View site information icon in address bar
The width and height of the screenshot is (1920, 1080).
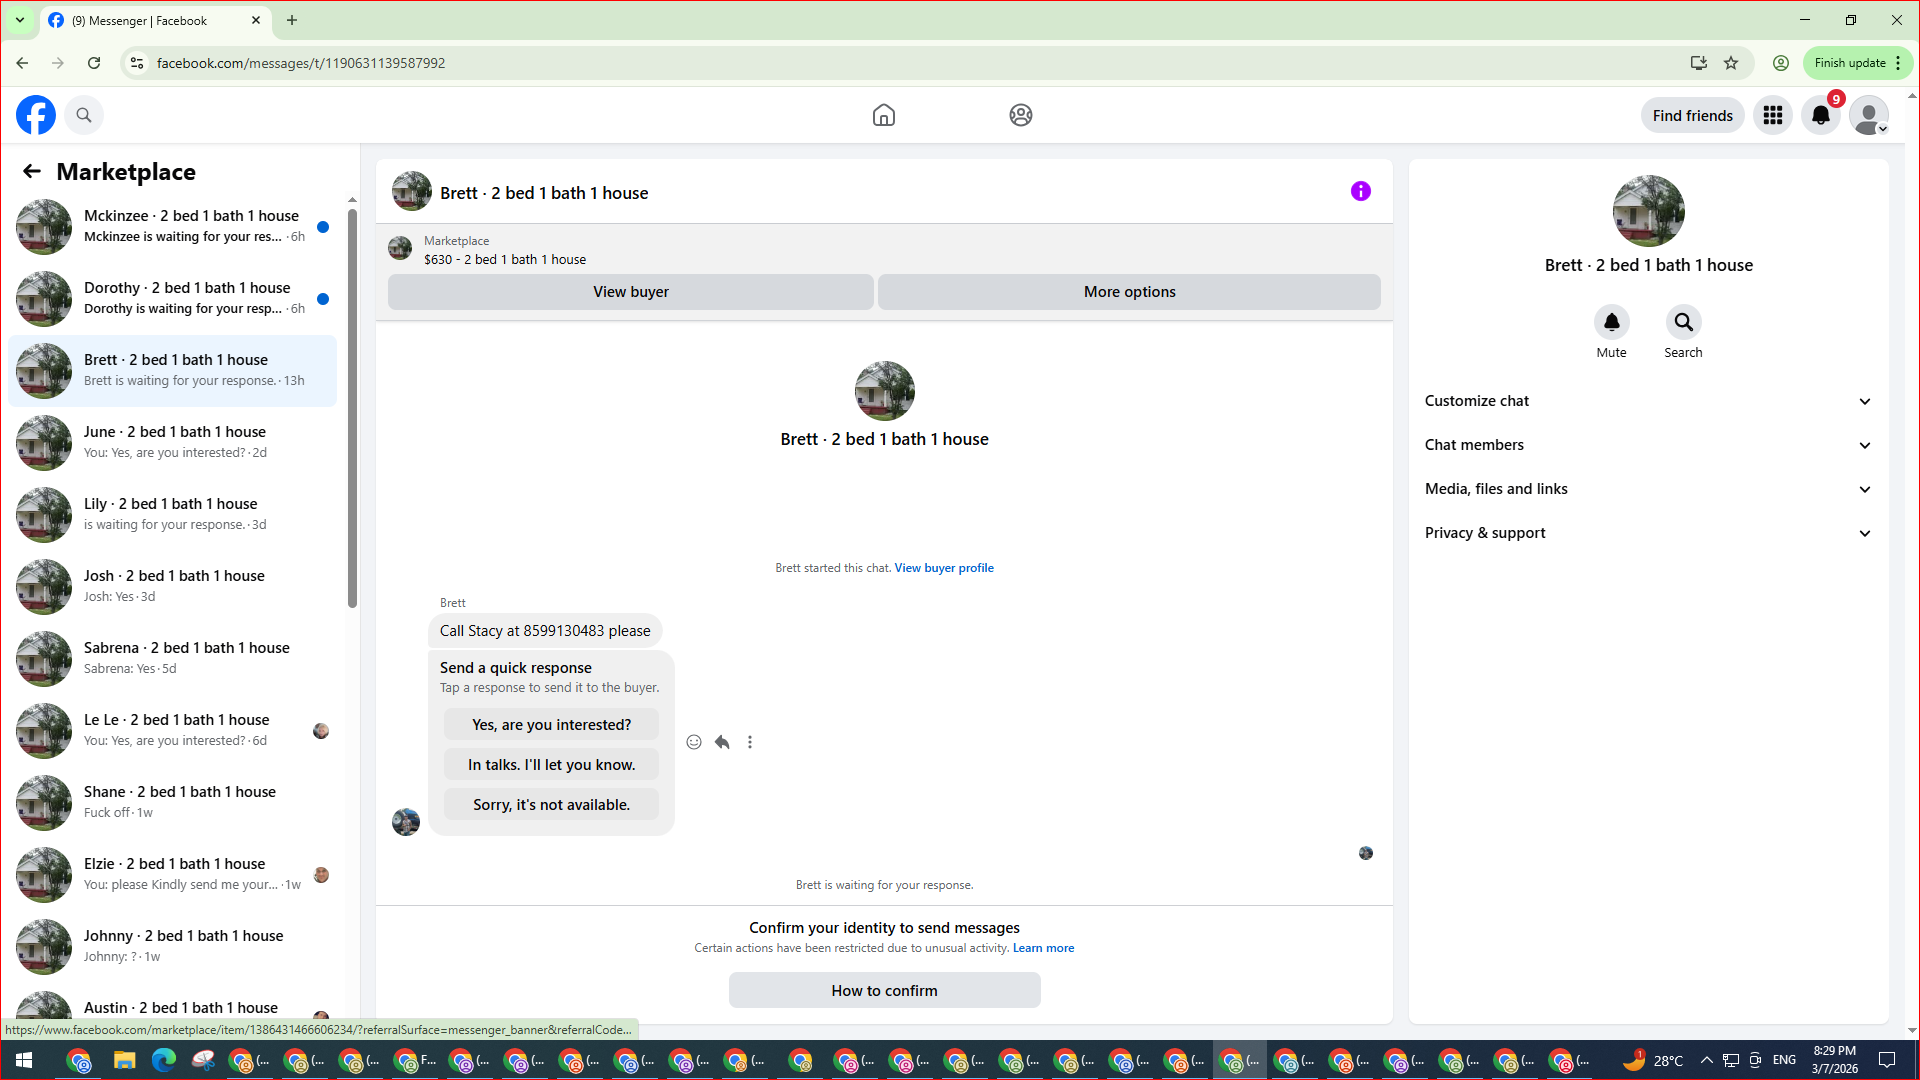pos(137,63)
